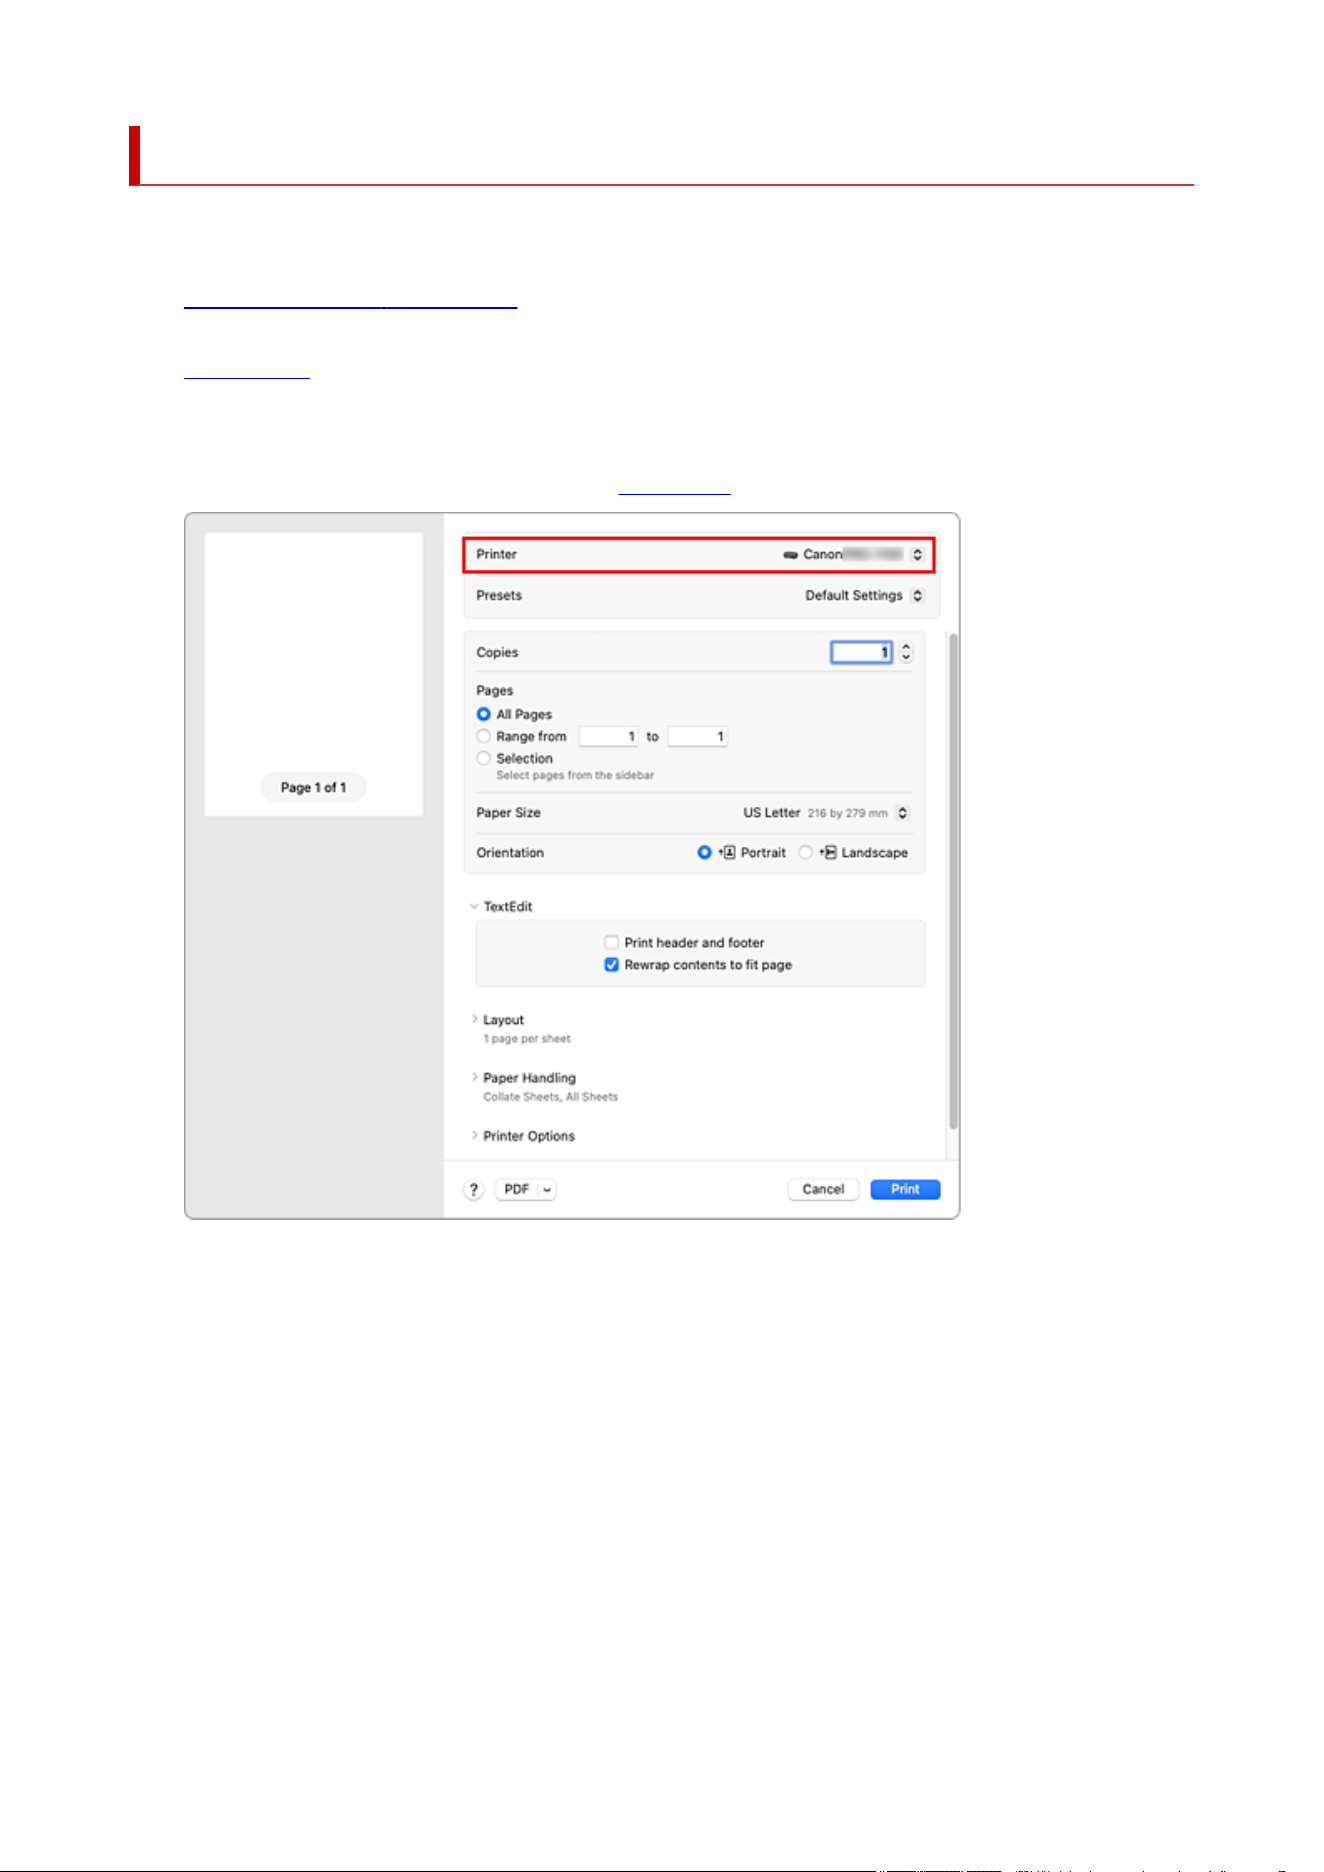This screenshot has width=1324, height=1872.
Task: Click the Cancel button
Action: (x=823, y=1189)
